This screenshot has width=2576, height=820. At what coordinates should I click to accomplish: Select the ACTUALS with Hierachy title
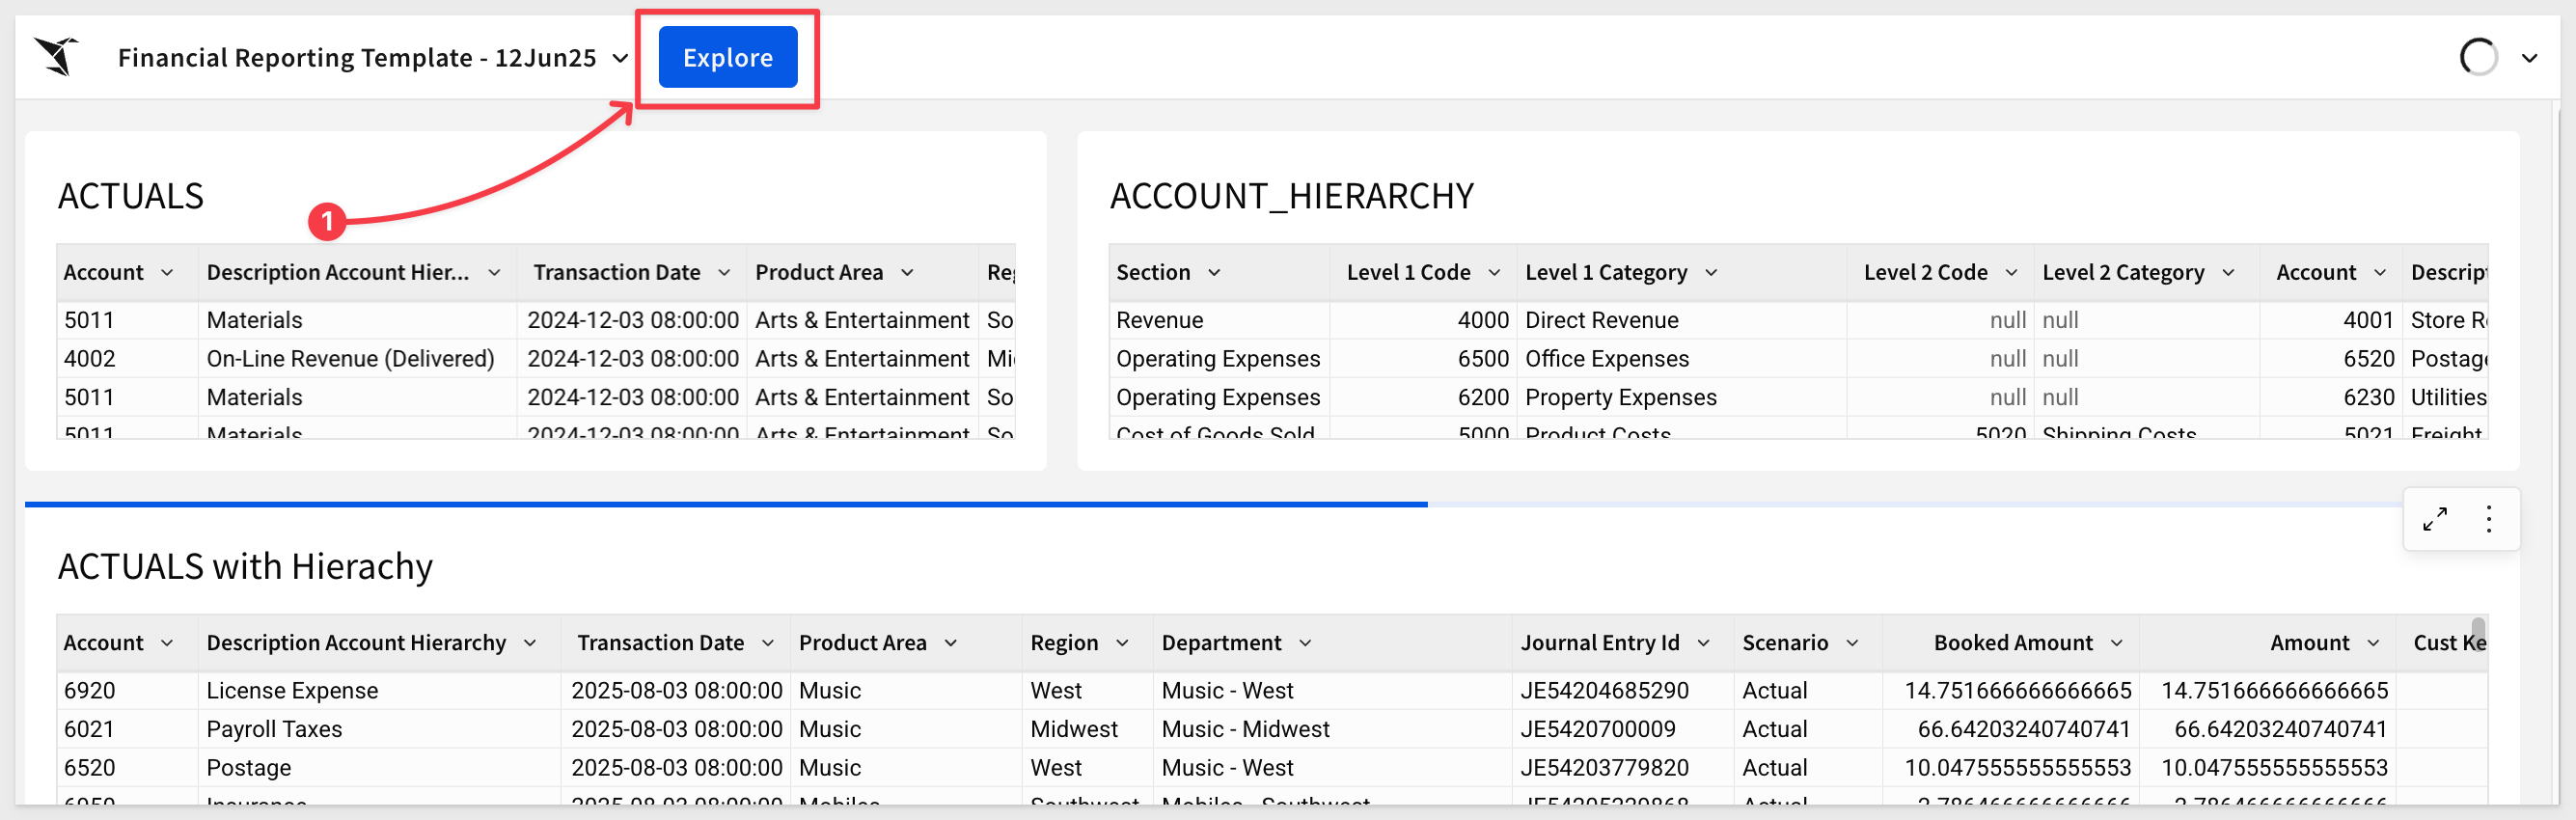tap(245, 566)
